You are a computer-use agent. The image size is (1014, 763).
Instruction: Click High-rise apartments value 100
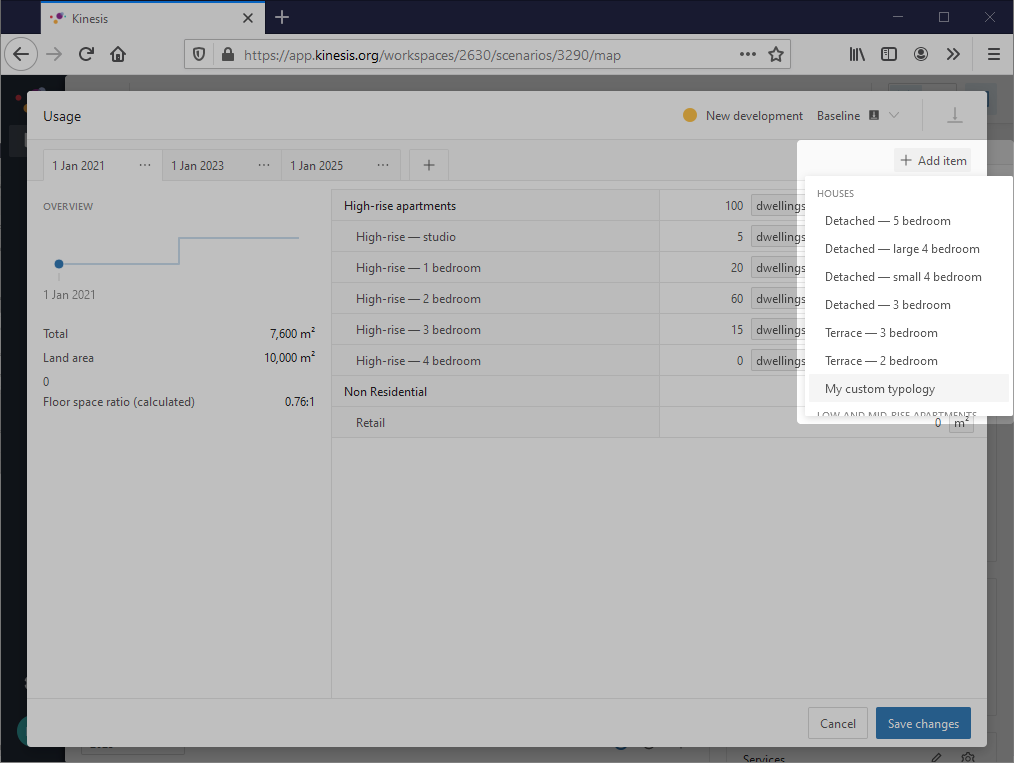(734, 206)
